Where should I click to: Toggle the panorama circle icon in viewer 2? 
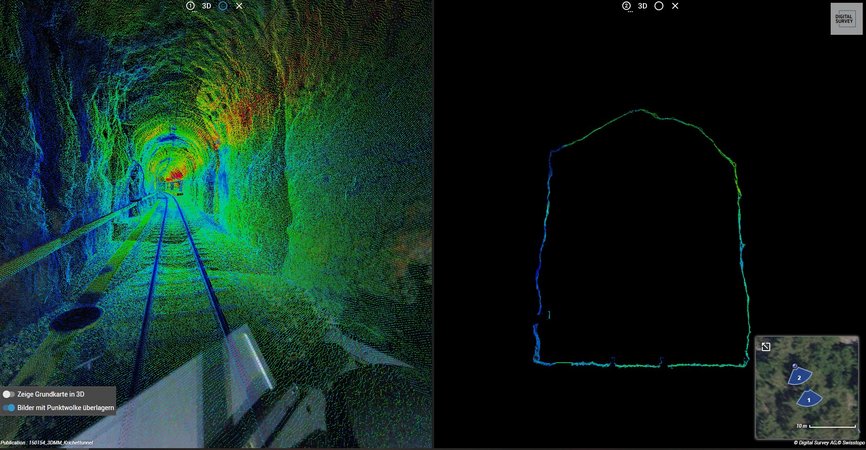(658, 6)
